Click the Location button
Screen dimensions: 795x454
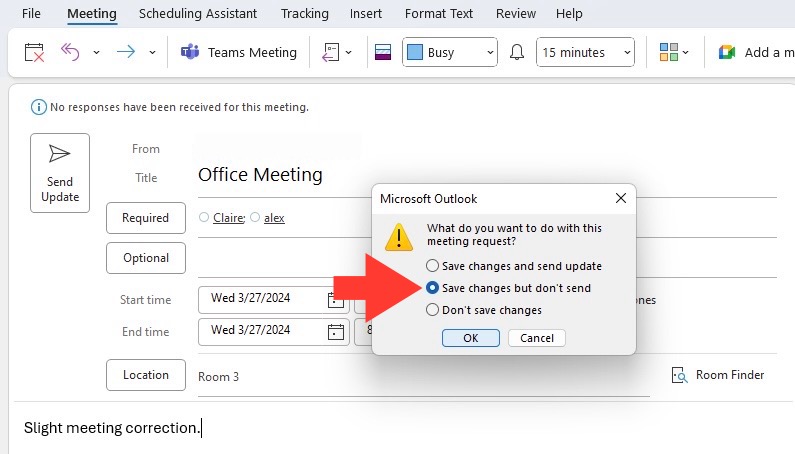pos(146,375)
